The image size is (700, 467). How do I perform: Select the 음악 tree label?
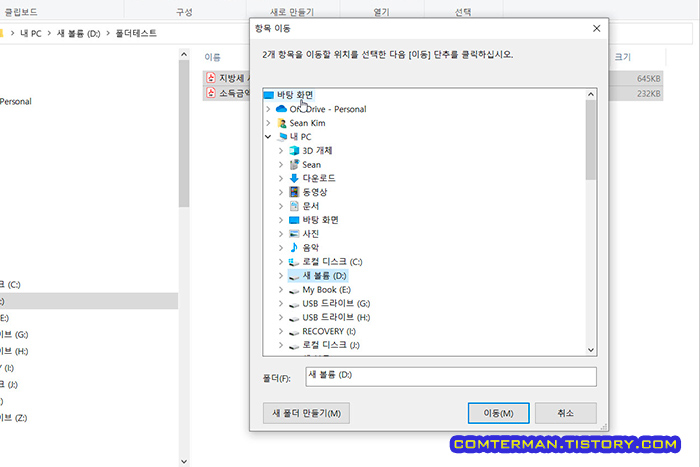tap(311, 247)
